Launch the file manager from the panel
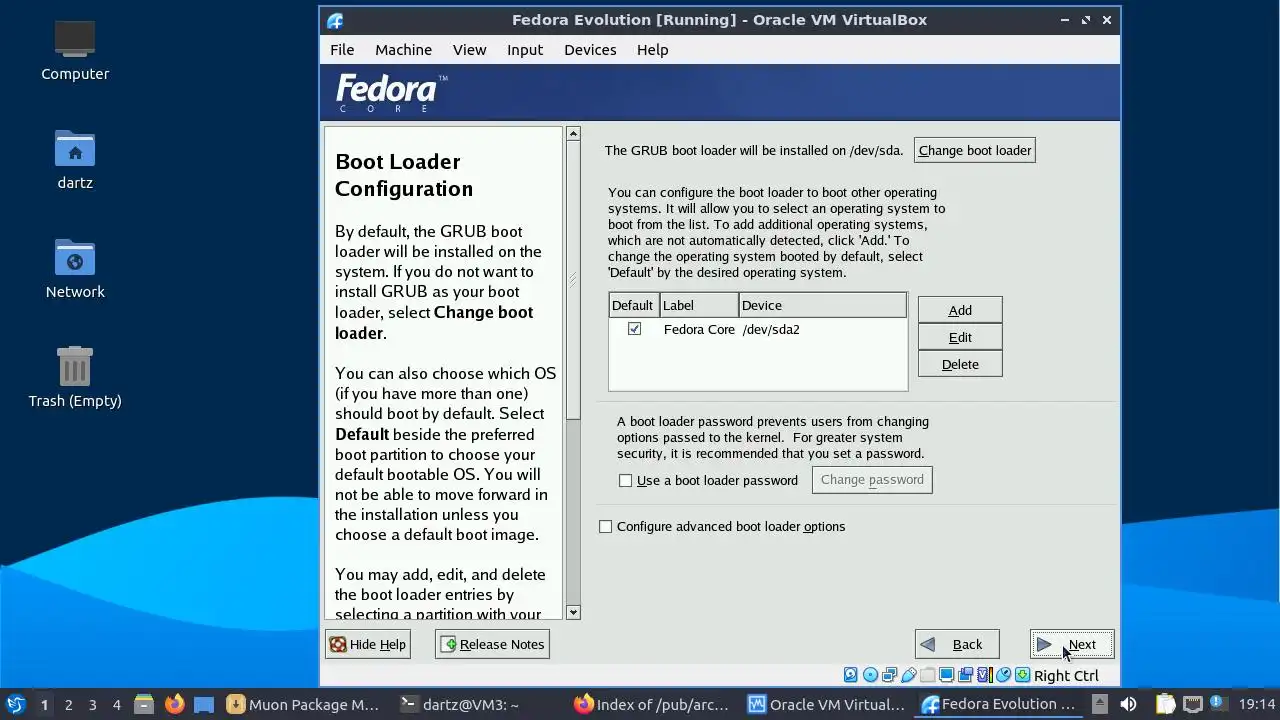Viewport: 1280px width, 720px height. [143, 704]
